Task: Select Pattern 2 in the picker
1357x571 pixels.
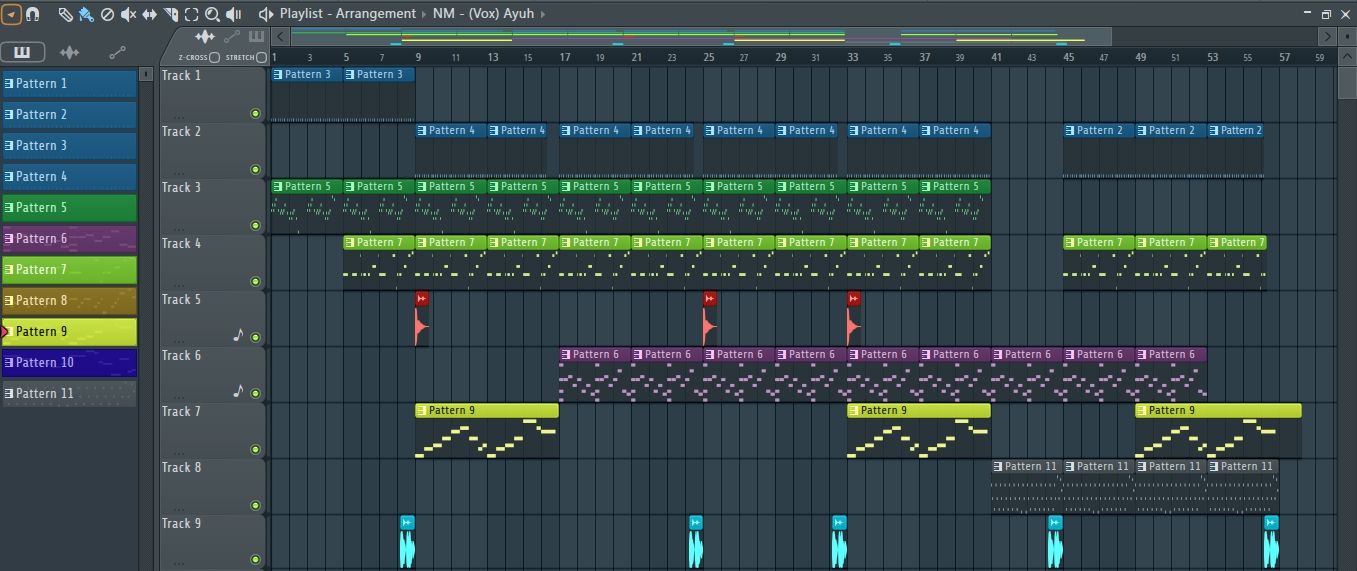Action: (69, 115)
